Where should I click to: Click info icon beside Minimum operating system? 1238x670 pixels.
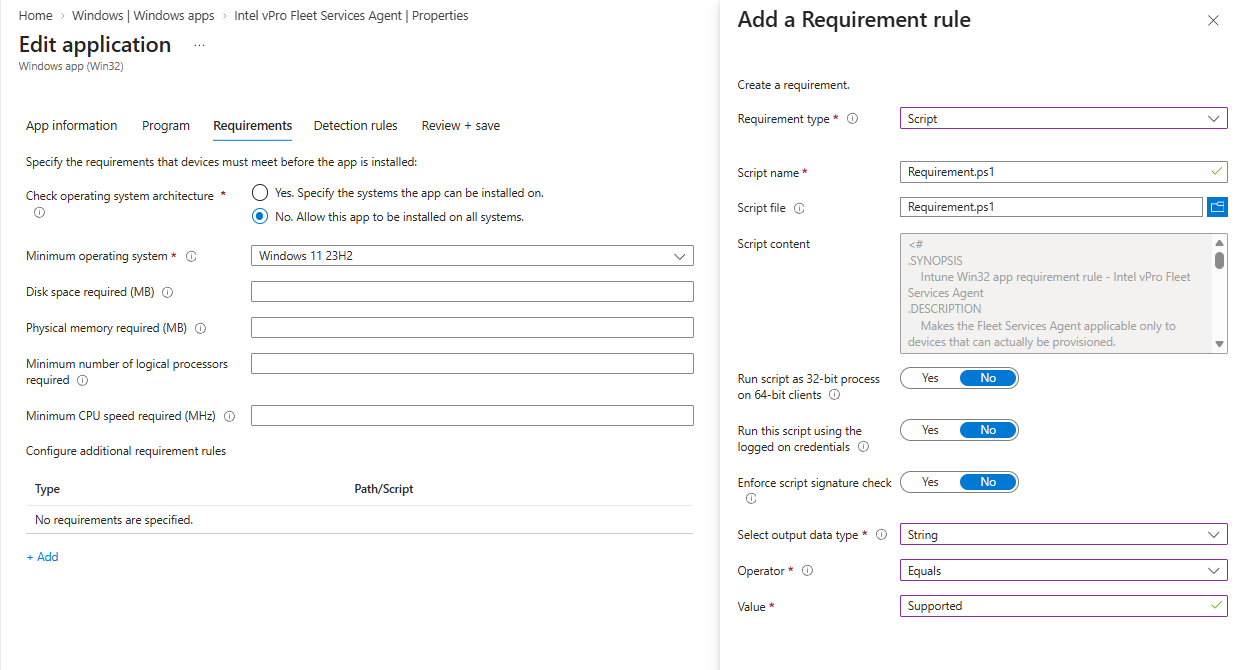(191, 257)
